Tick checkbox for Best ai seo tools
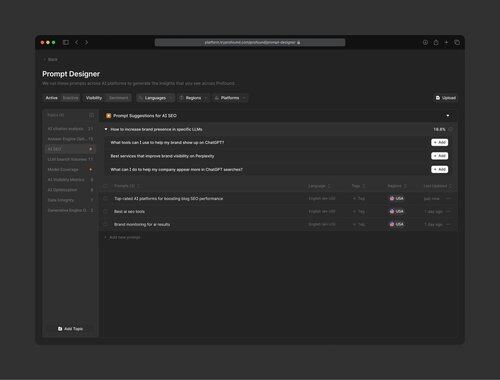This screenshot has height=380, width=500. point(106,211)
